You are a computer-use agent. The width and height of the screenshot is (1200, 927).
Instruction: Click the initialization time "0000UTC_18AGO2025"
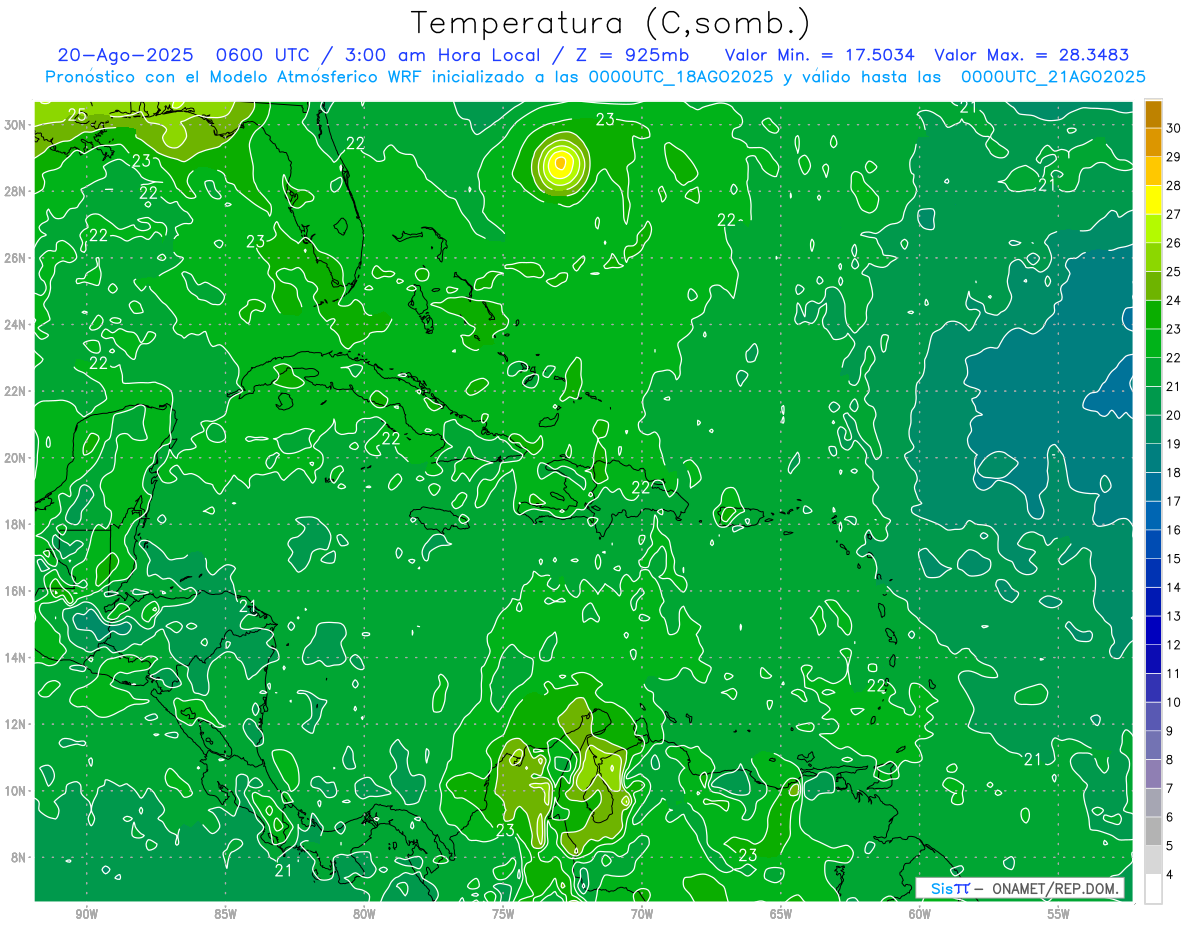[x=683, y=77]
